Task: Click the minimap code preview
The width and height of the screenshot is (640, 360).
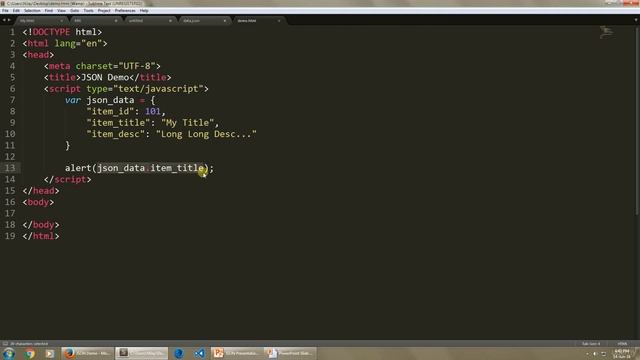Action: click(607, 32)
